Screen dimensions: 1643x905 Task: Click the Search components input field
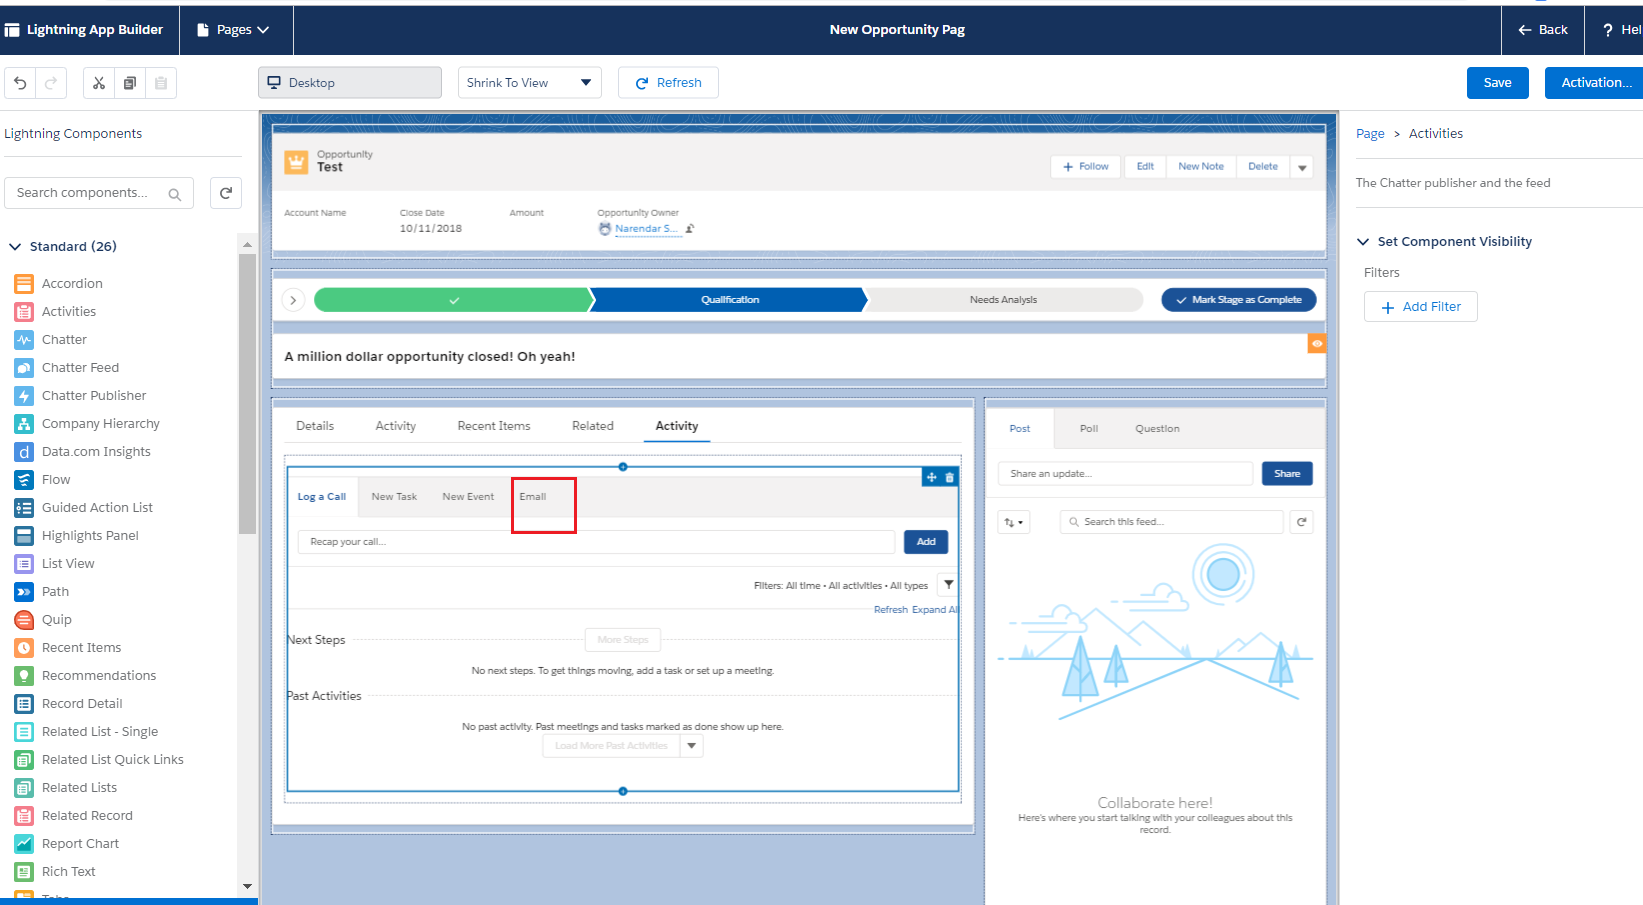click(90, 193)
